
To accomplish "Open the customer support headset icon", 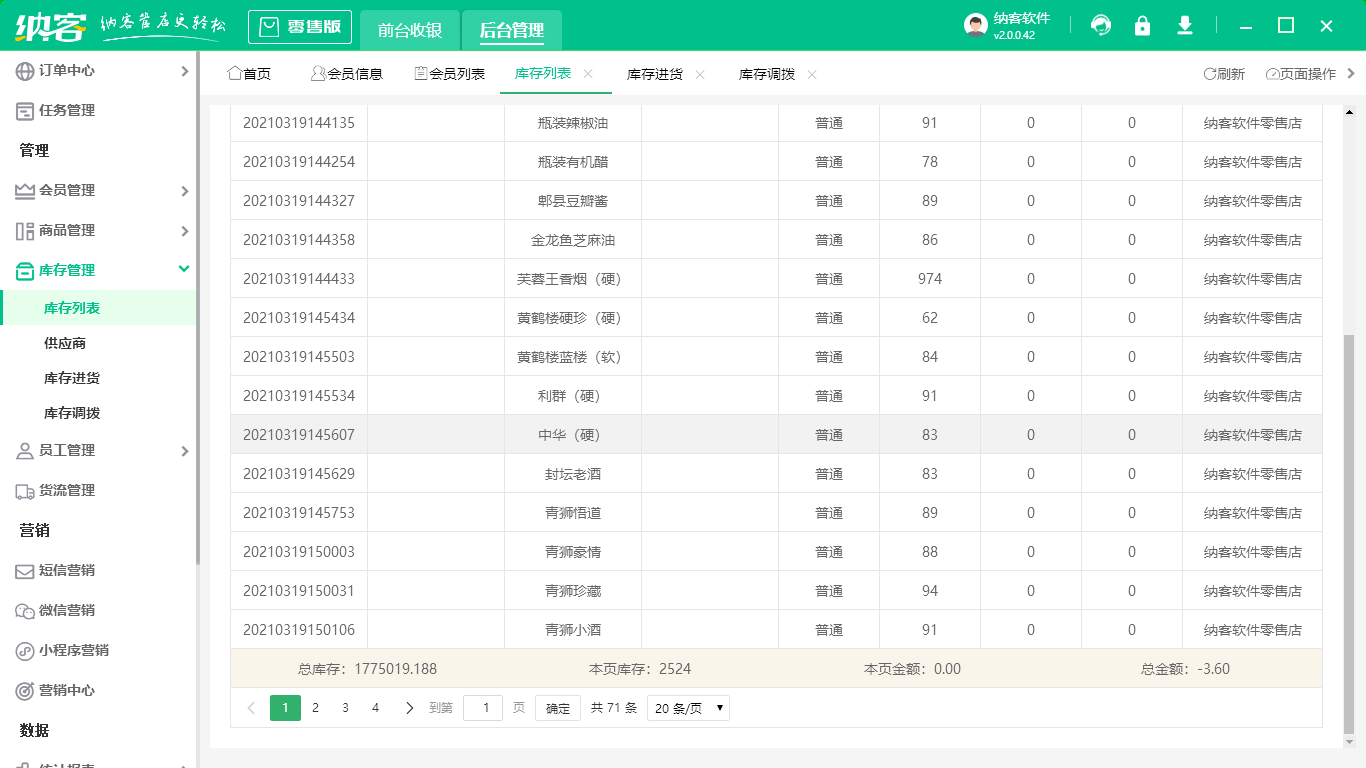I will pos(1100,25).
